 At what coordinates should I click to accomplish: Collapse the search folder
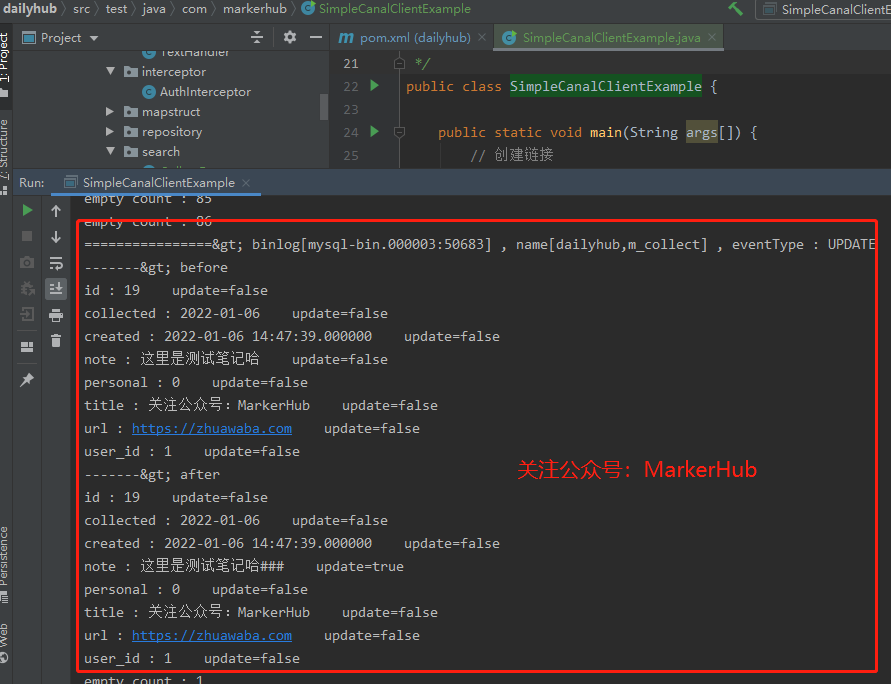tap(111, 151)
